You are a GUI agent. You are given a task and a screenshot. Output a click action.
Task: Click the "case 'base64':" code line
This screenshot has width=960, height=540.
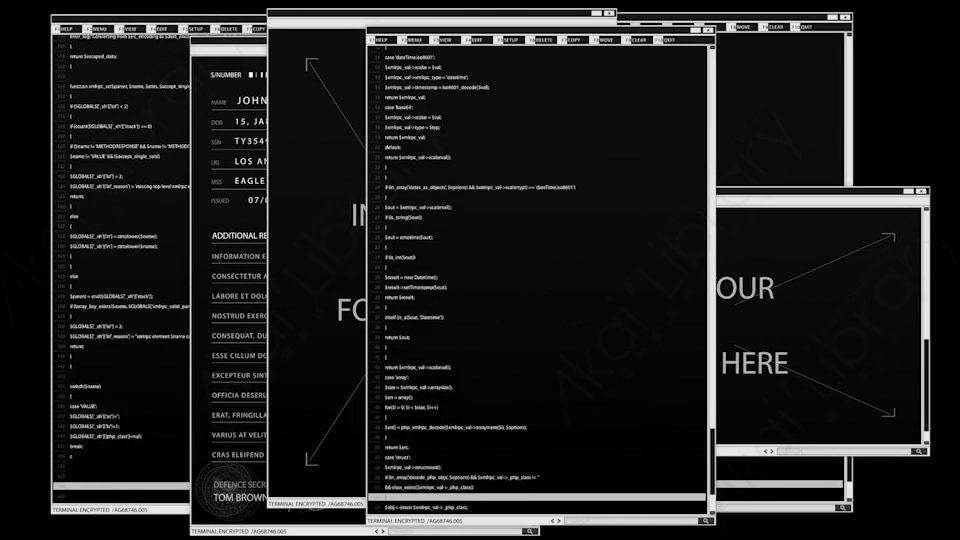click(x=399, y=107)
